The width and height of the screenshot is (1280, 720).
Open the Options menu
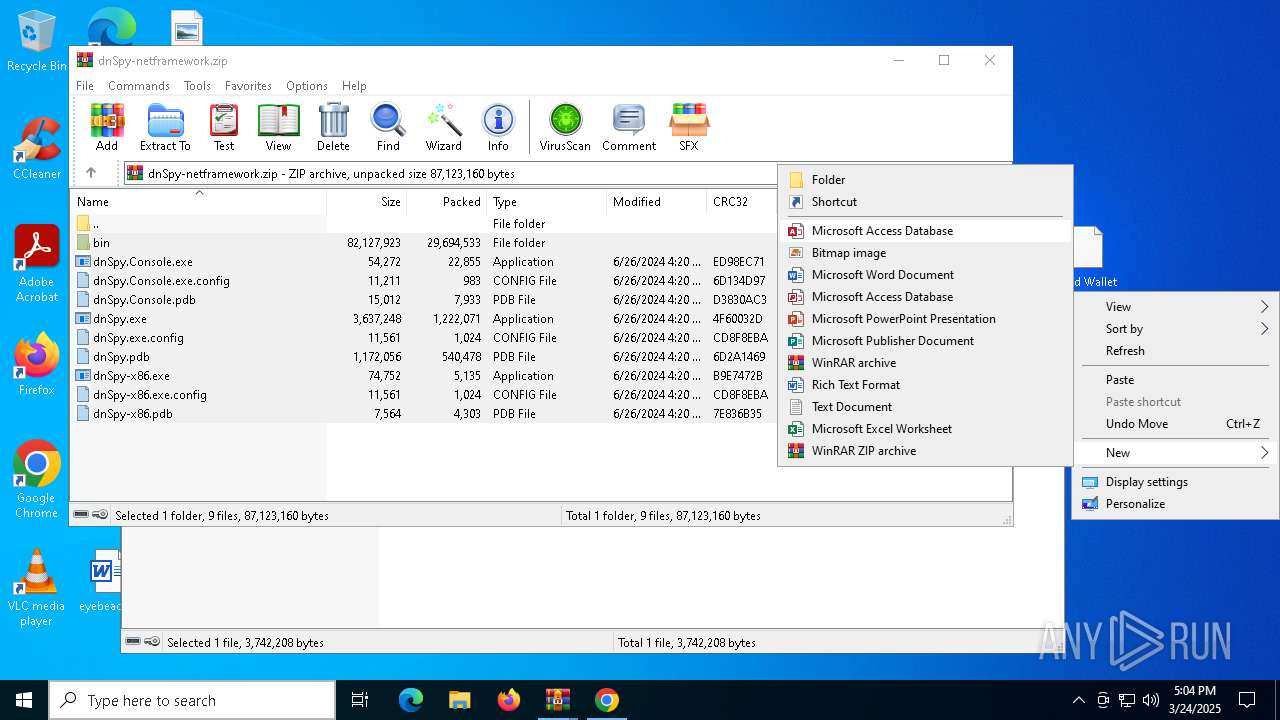click(x=307, y=86)
